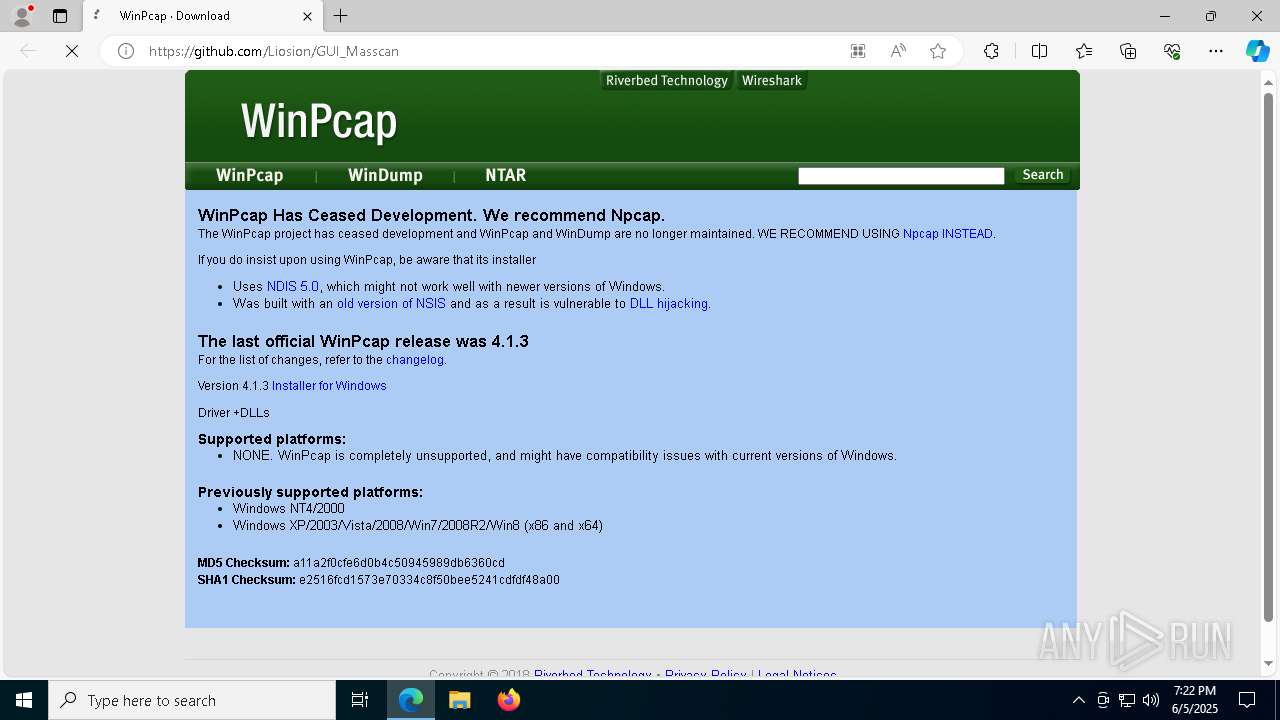
Task: Open the changelog link
Action: click(x=415, y=360)
